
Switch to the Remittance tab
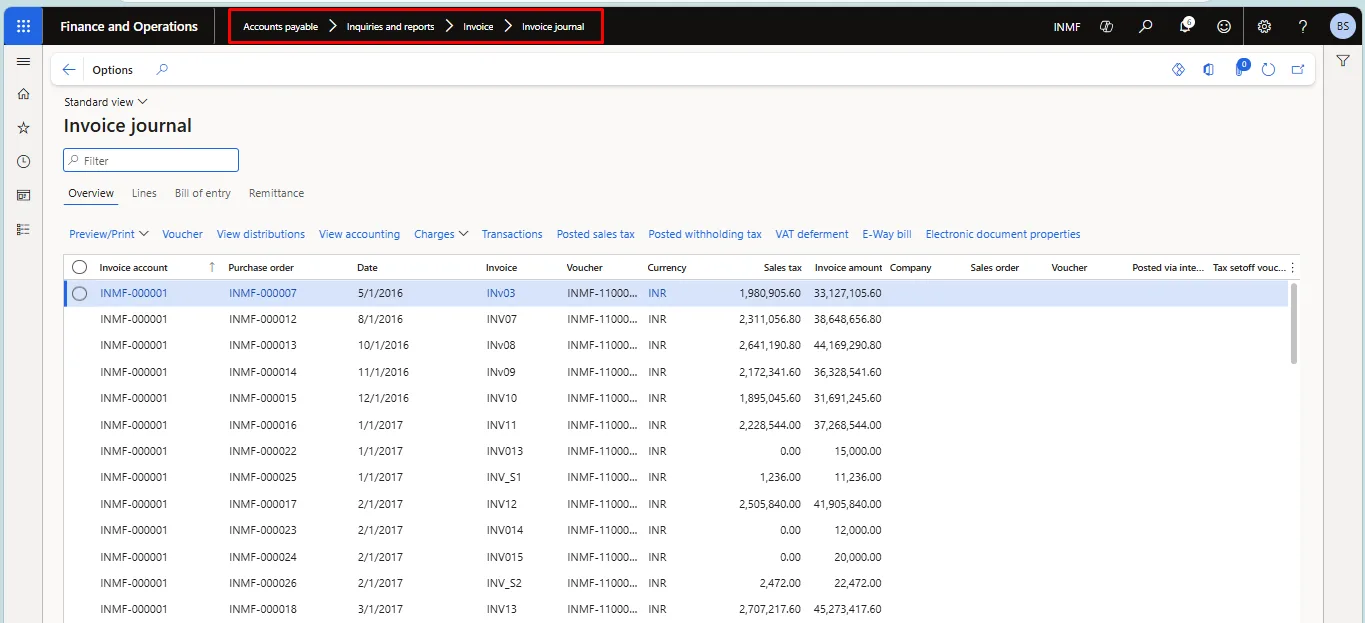click(276, 193)
